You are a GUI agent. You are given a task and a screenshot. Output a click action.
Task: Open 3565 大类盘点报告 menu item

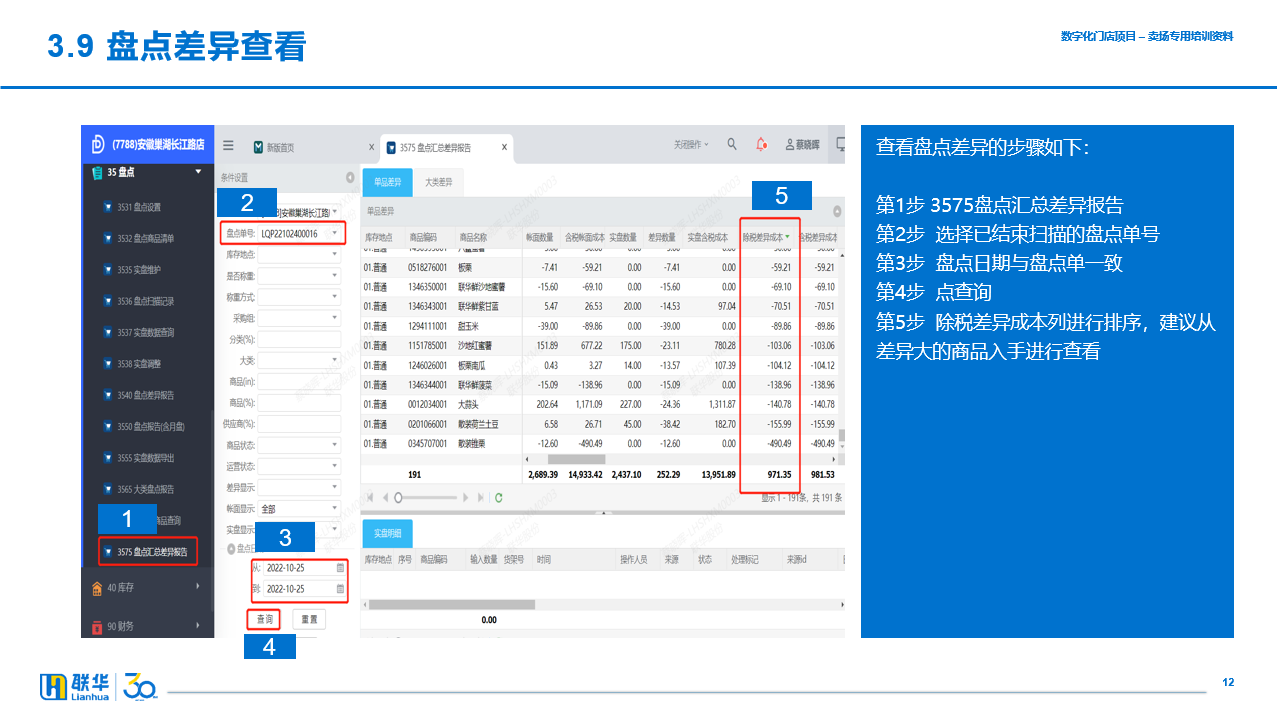click(x=145, y=489)
